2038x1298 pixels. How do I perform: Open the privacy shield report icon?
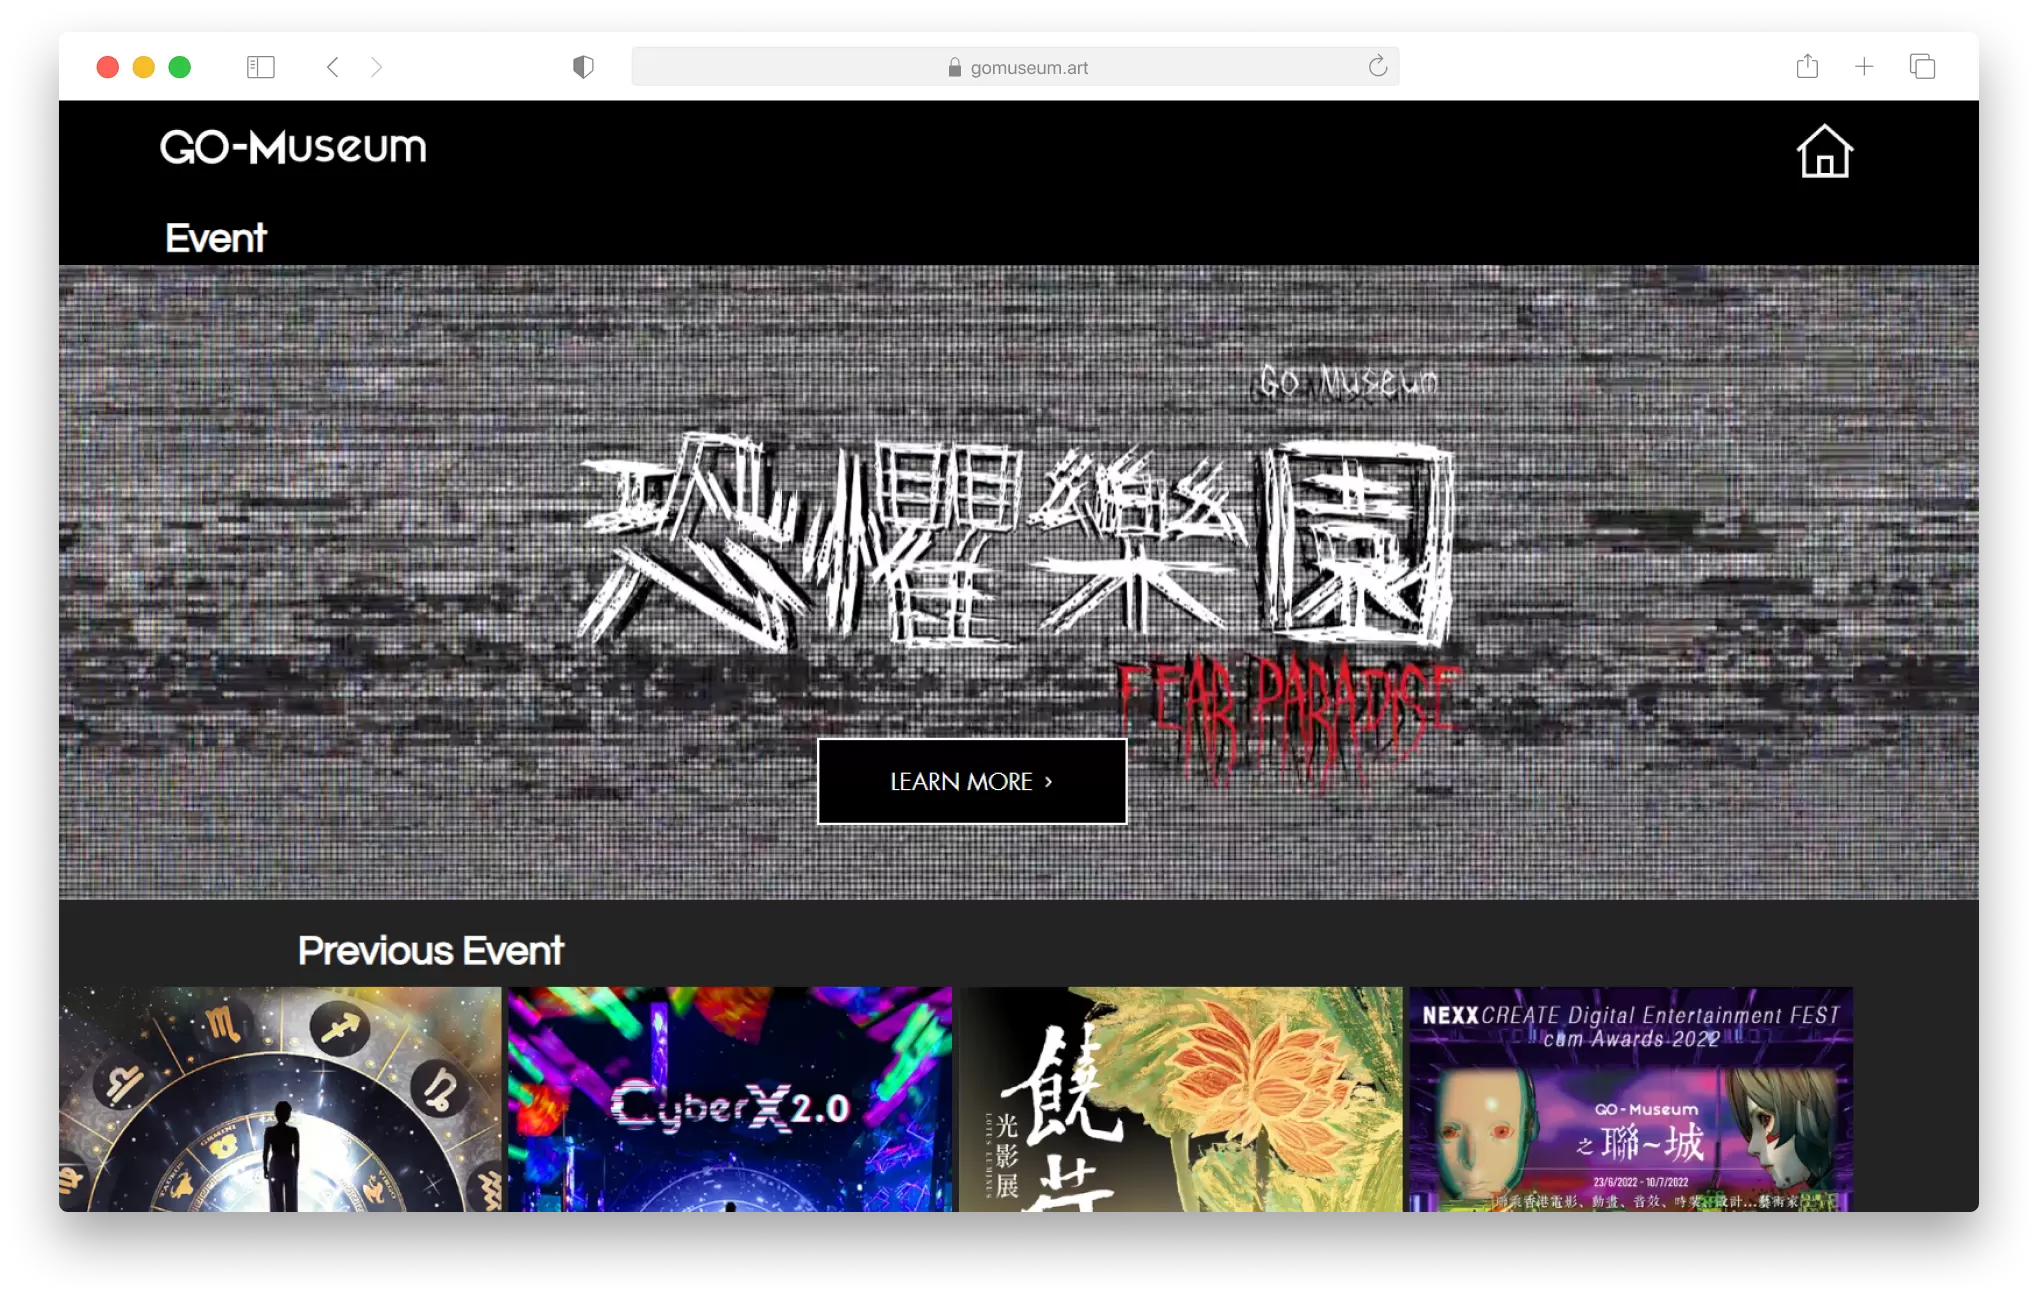pyautogui.click(x=583, y=67)
